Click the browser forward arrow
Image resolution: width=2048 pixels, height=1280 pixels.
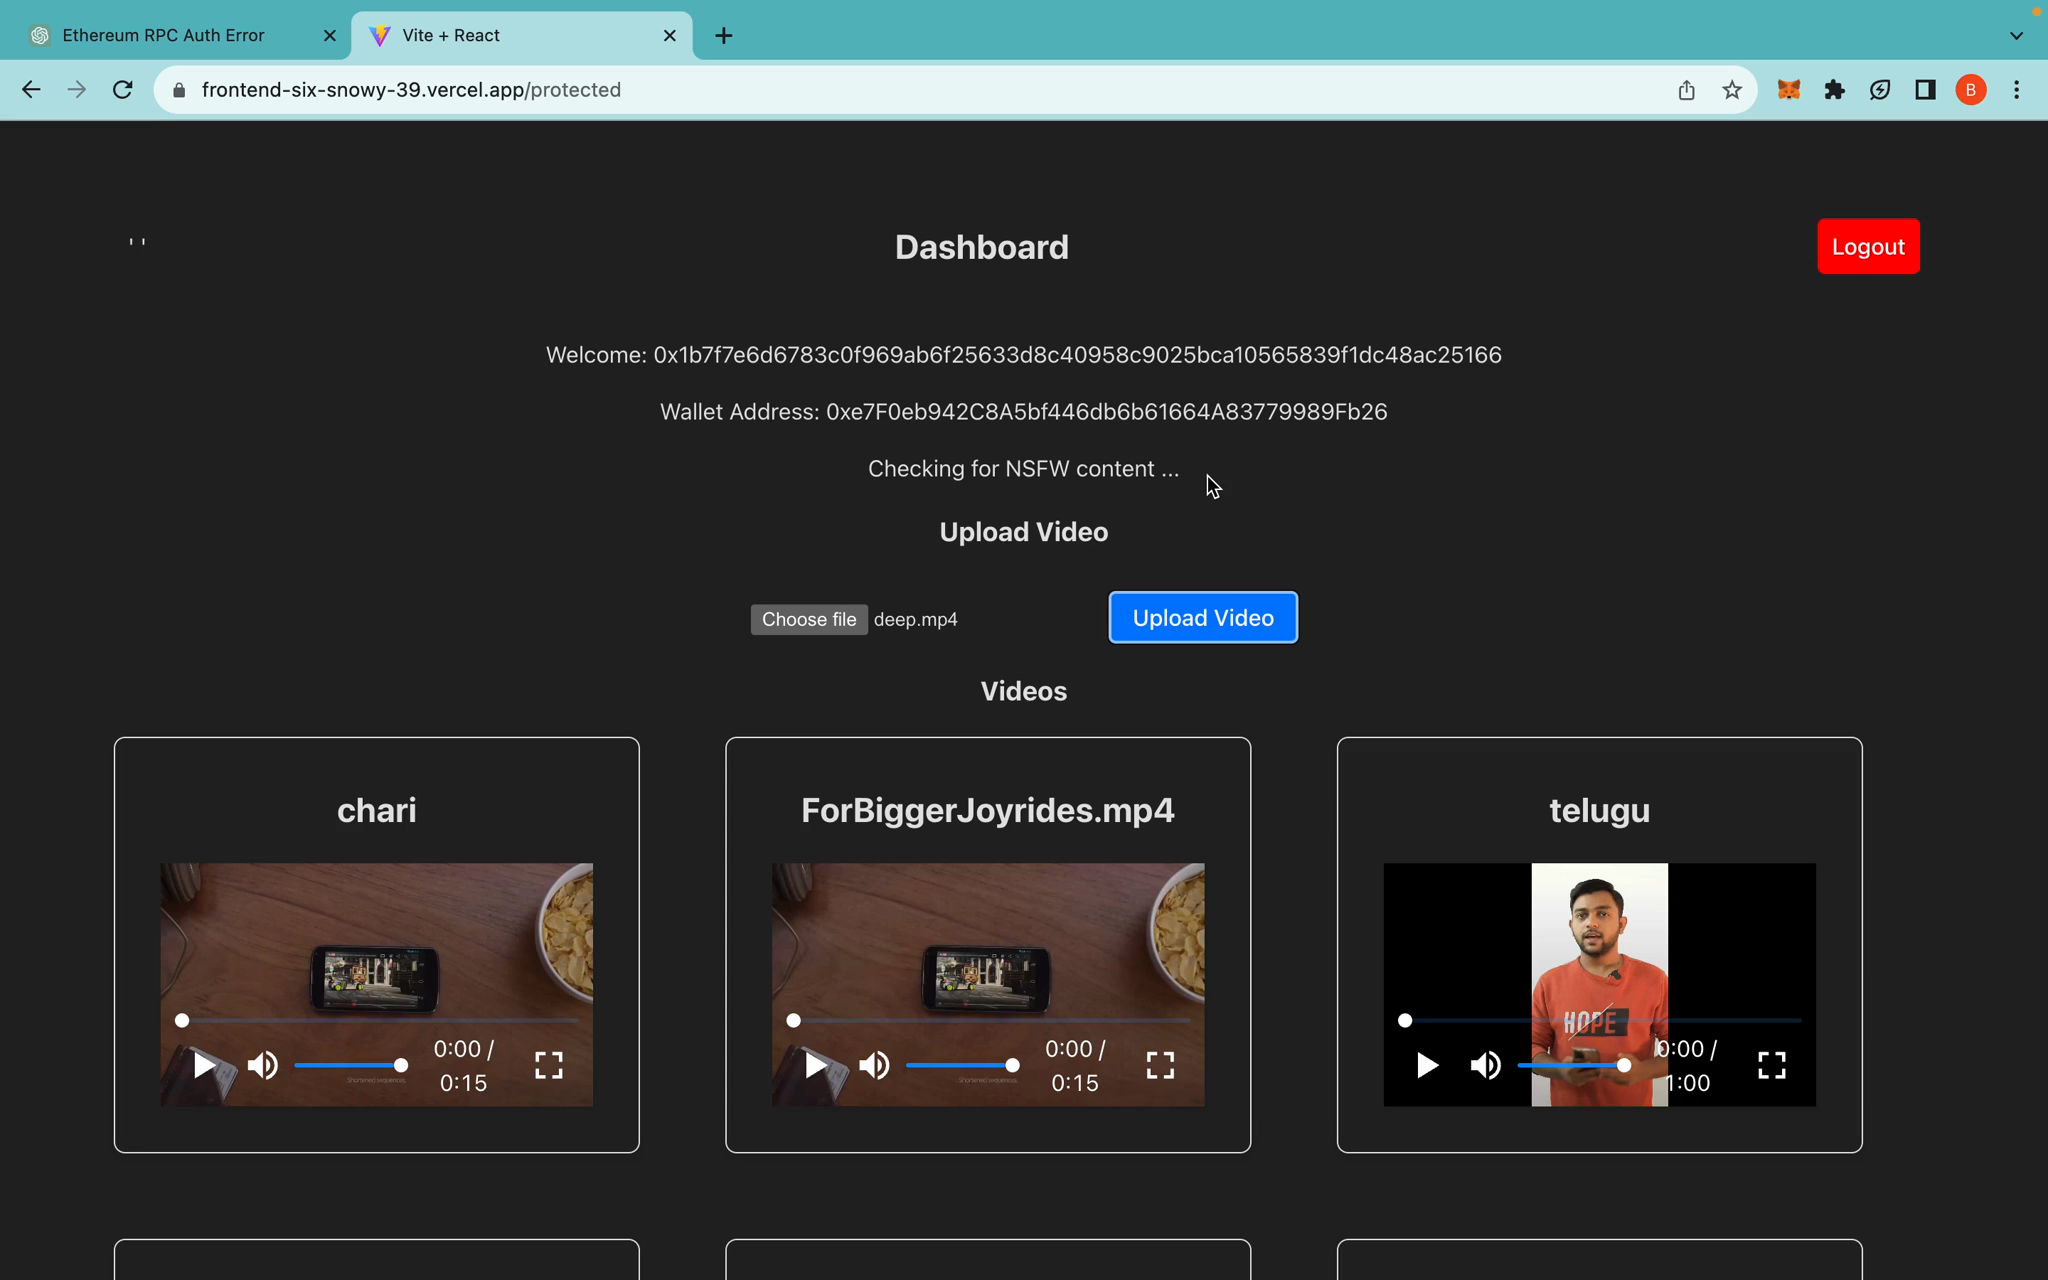(x=77, y=90)
